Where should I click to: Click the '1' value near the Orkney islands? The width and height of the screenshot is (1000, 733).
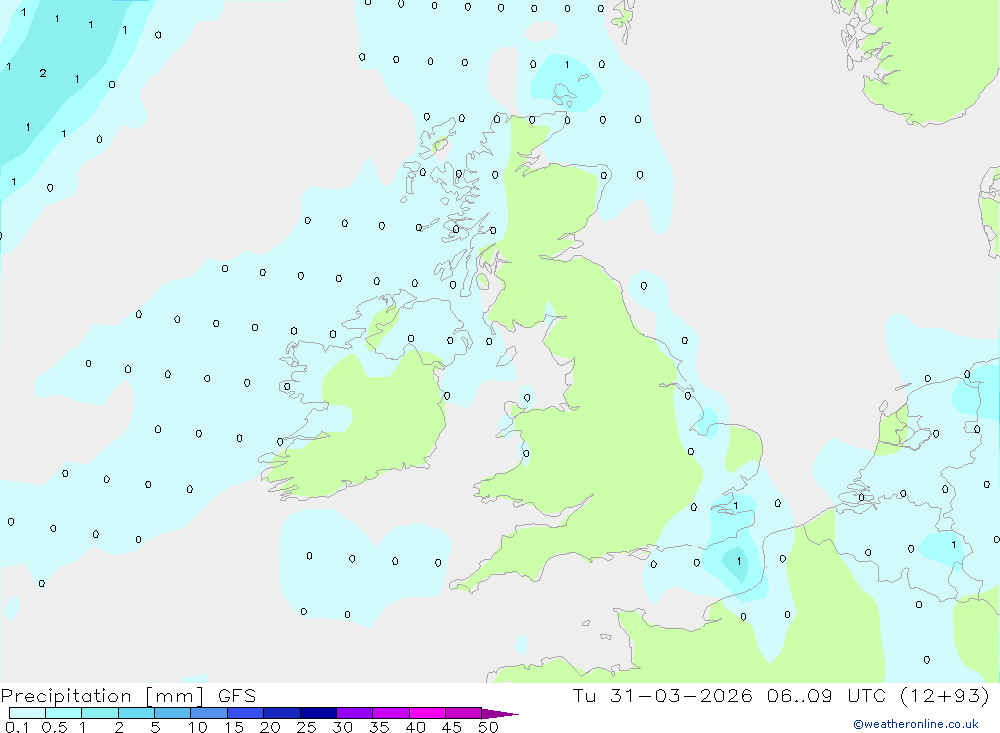click(x=567, y=64)
